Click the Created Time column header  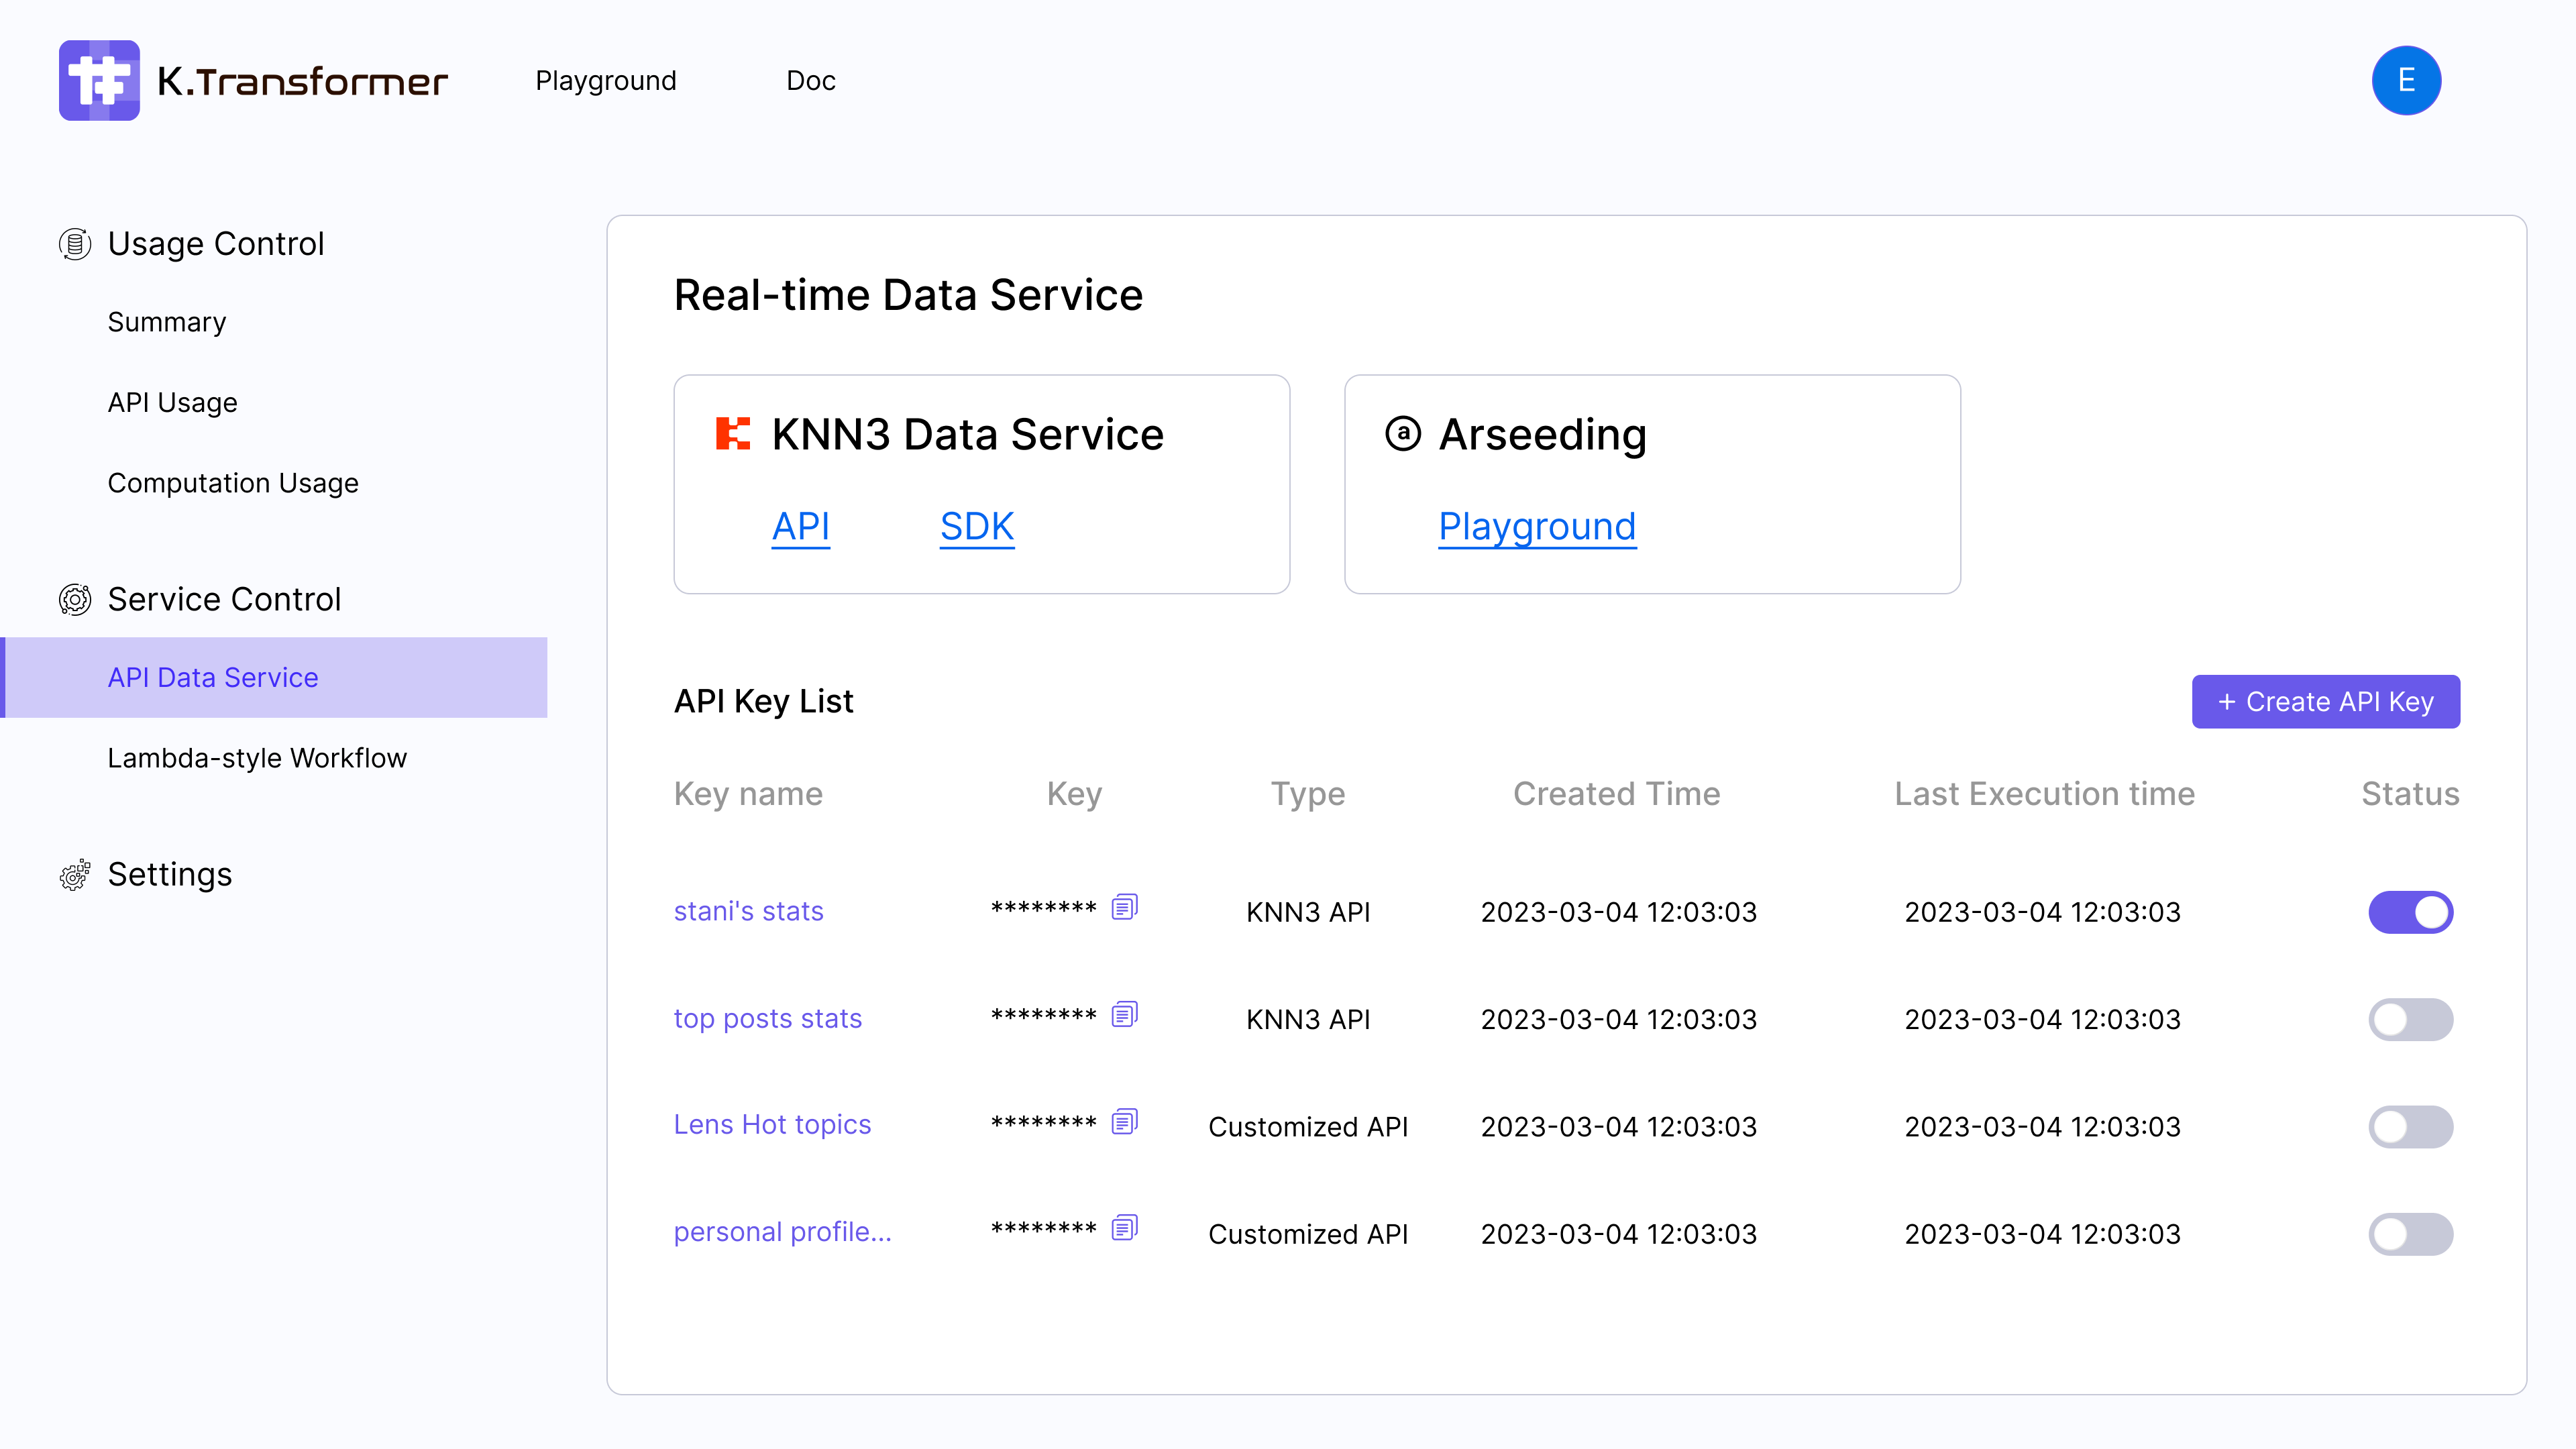click(x=1617, y=794)
